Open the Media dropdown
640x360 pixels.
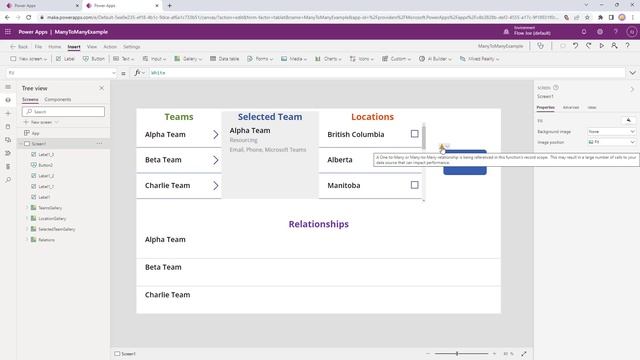coord(294,59)
